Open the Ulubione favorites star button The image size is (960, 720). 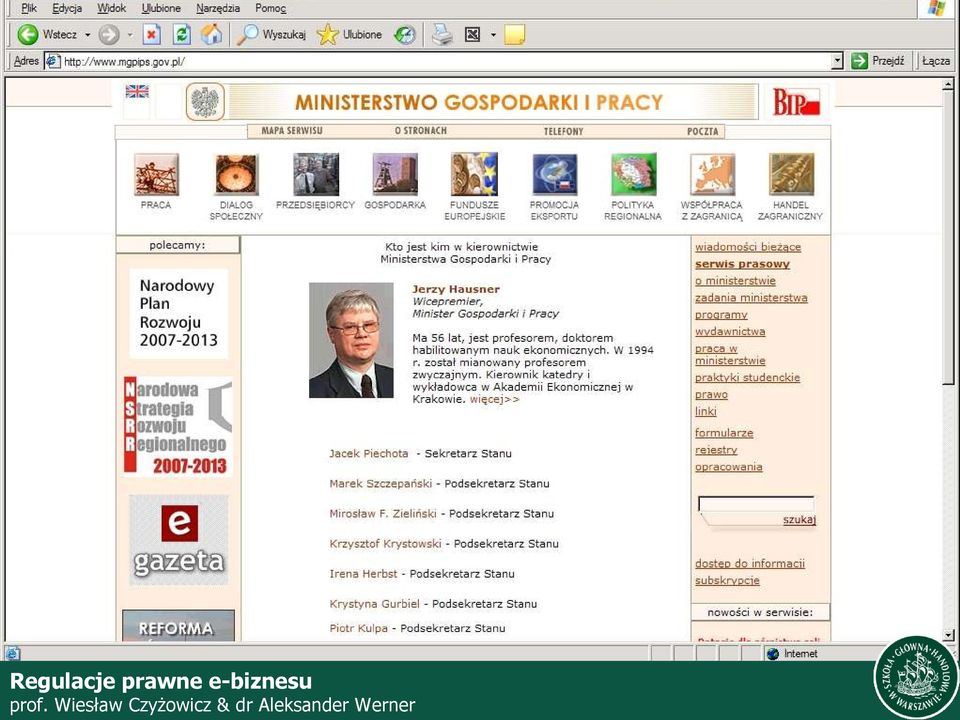[x=350, y=34]
